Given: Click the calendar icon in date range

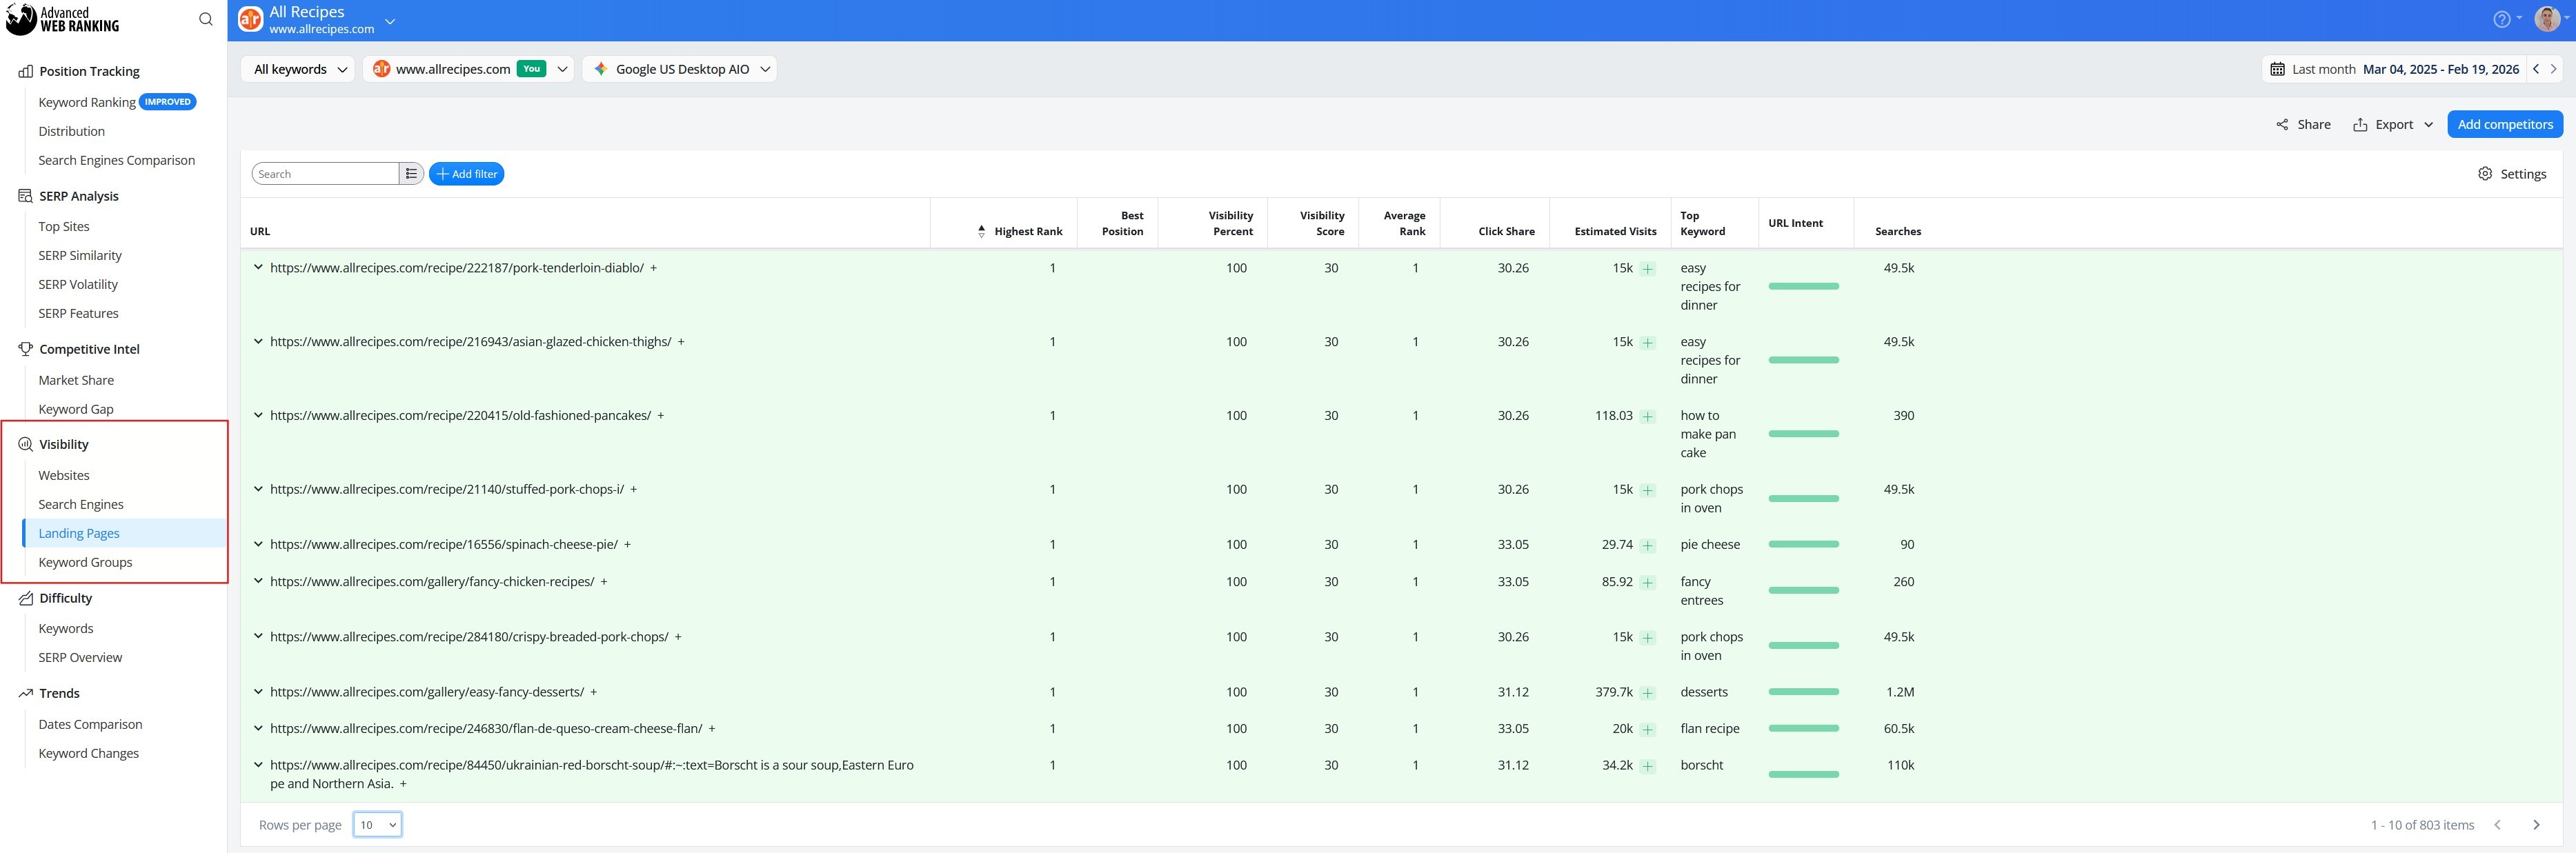Looking at the screenshot, I should pos(2277,69).
